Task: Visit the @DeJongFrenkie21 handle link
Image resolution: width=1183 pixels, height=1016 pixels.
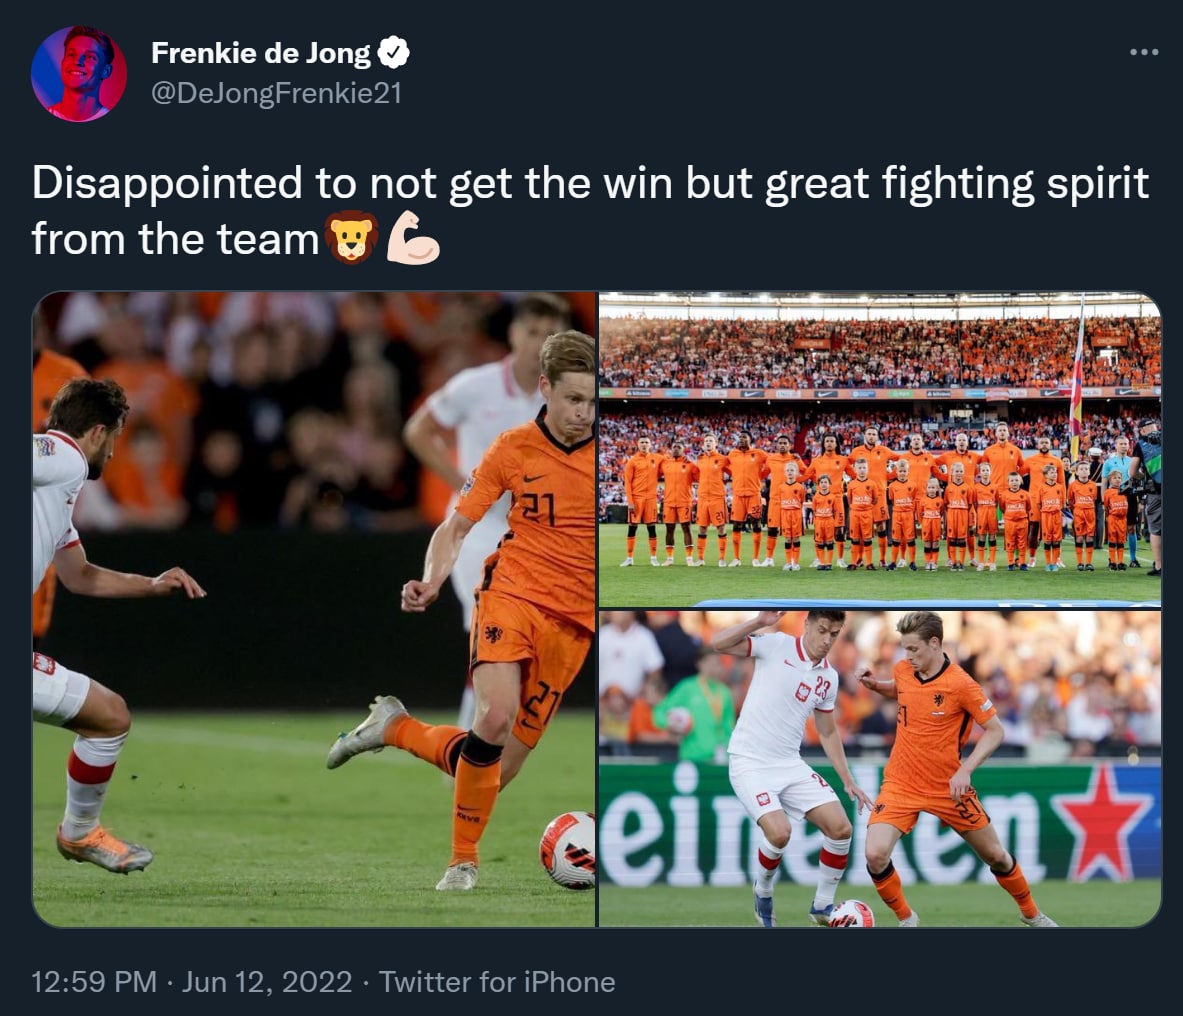Action: [x=277, y=93]
